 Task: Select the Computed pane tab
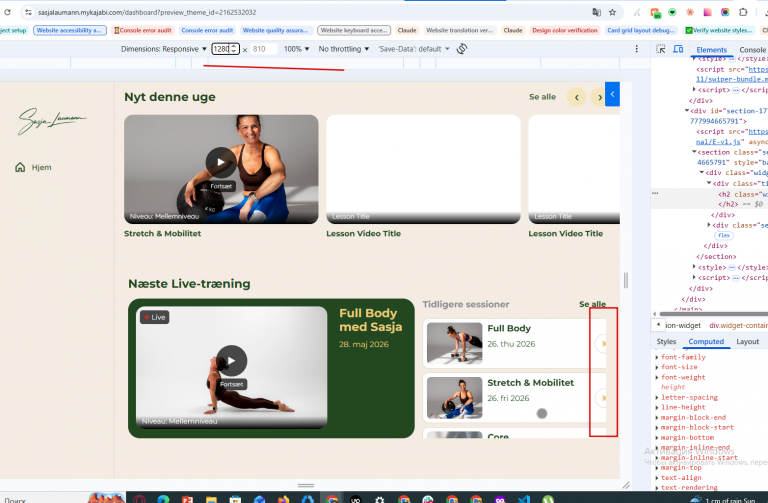tap(706, 341)
